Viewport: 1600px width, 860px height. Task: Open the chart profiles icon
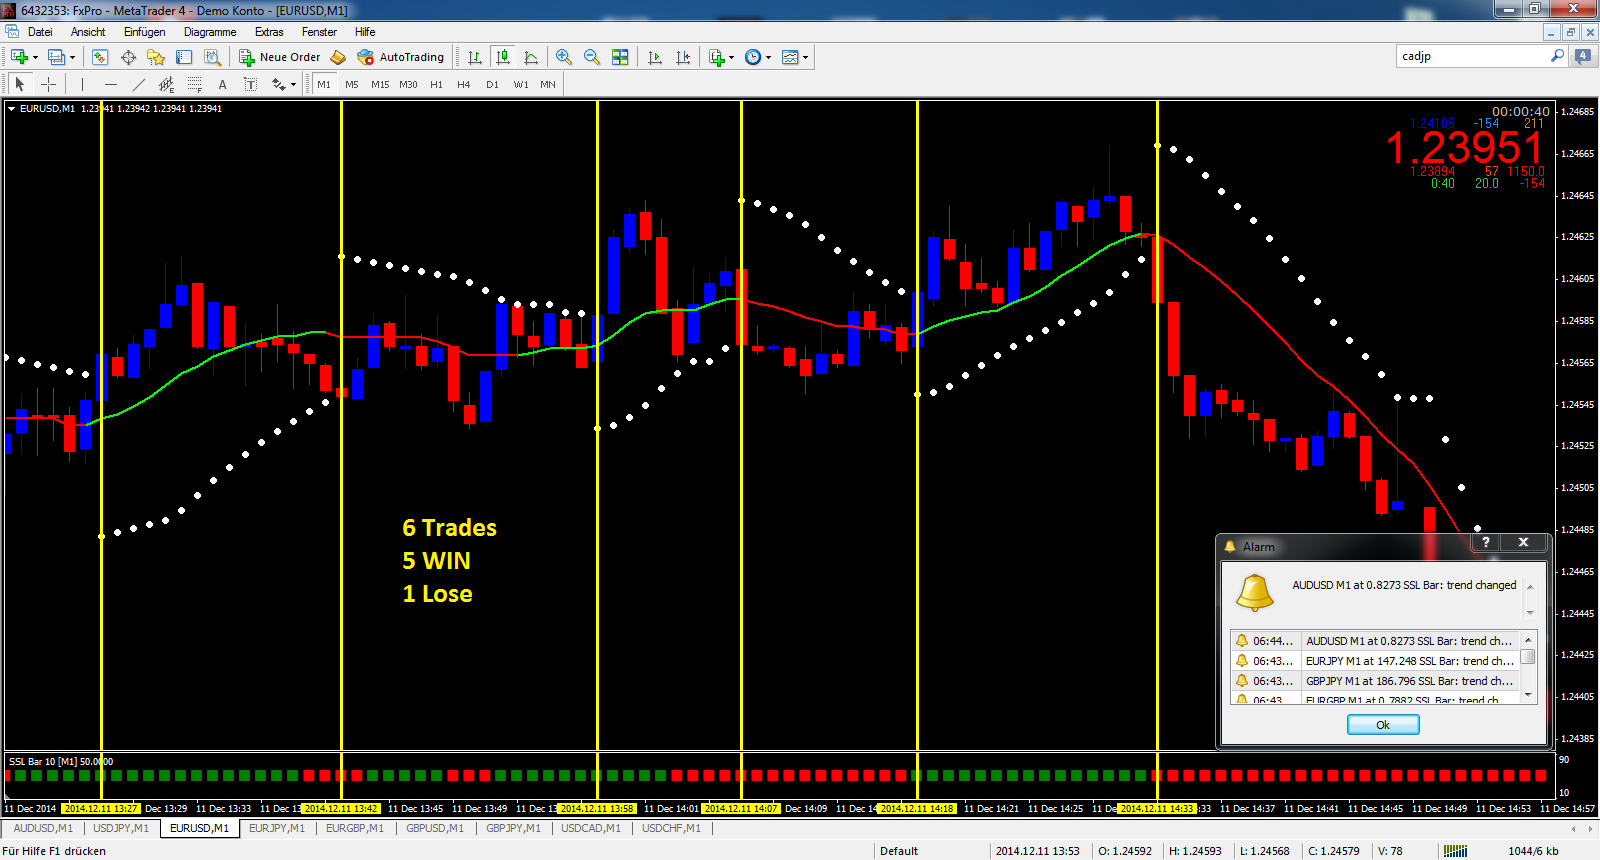pos(57,57)
